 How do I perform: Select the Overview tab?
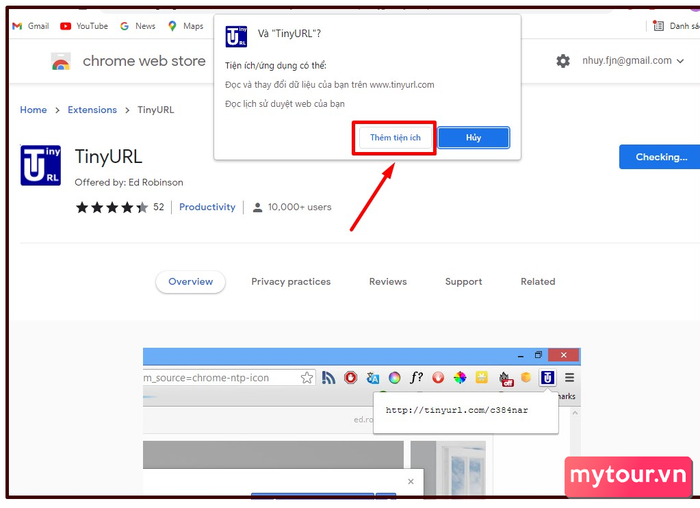coord(190,282)
